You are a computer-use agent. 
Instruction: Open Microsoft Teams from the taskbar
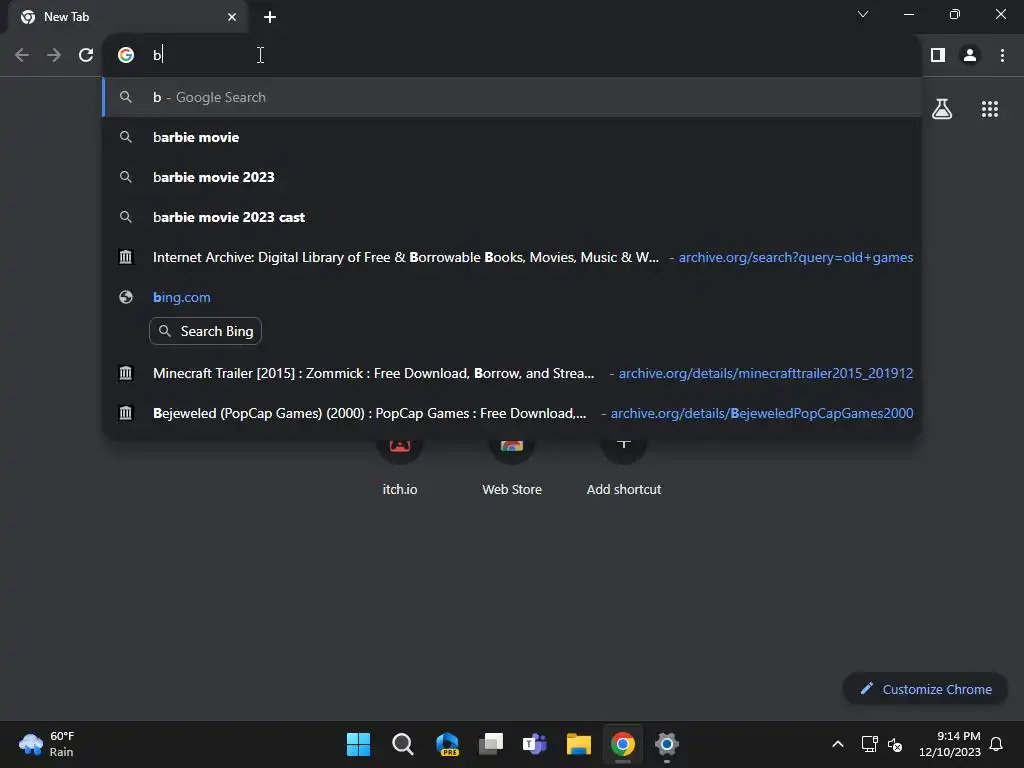pyautogui.click(x=534, y=744)
